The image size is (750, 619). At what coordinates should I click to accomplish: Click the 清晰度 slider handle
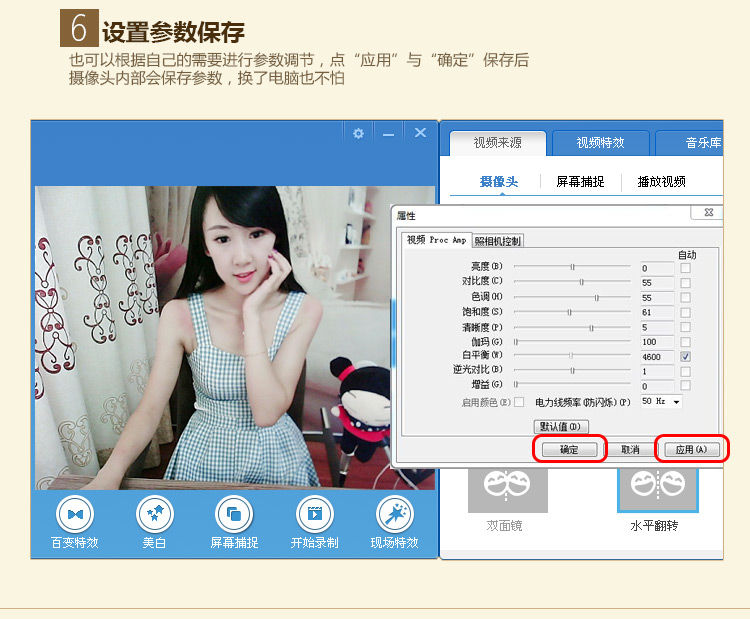pos(591,328)
